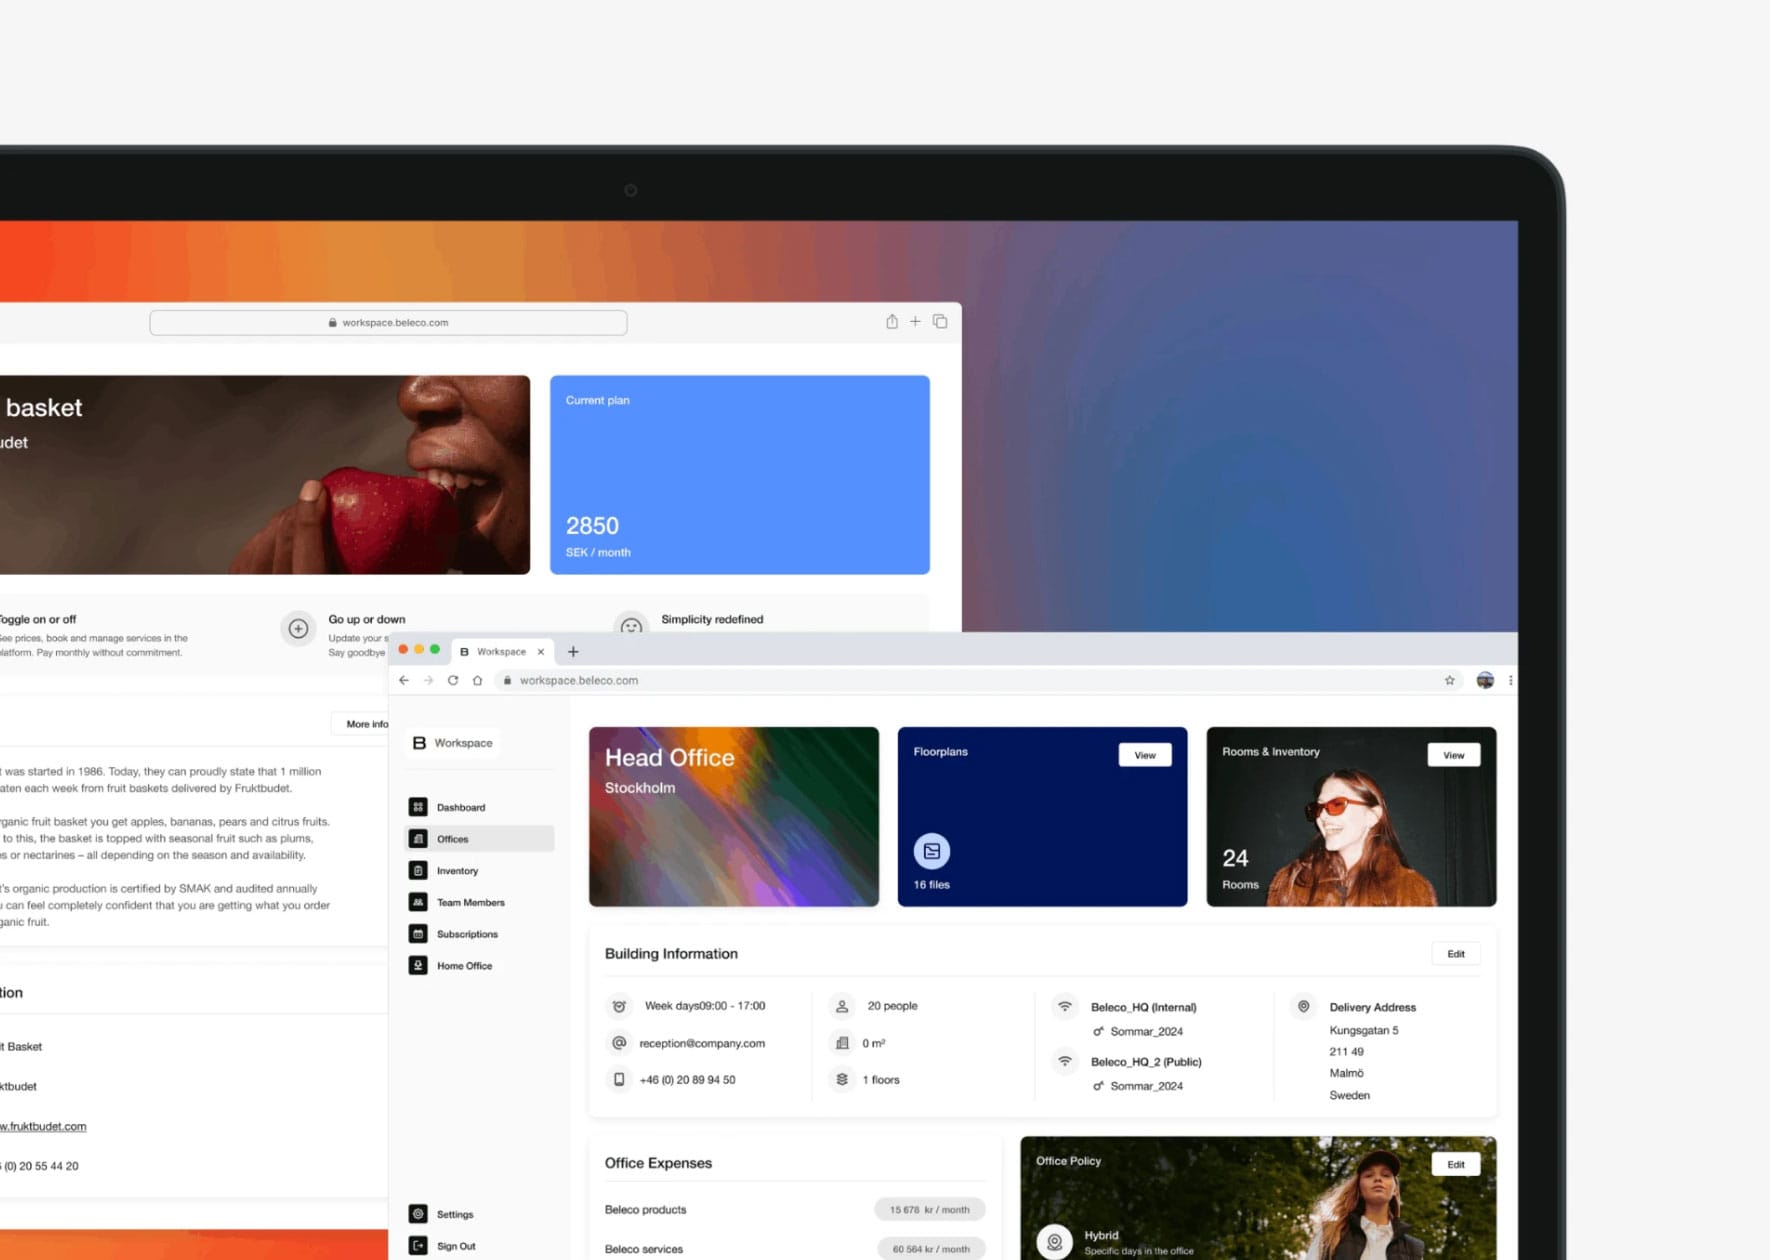Image resolution: width=1770 pixels, height=1260 pixels.
Task: Open Settings from the sidebar
Action: pos(455,1214)
